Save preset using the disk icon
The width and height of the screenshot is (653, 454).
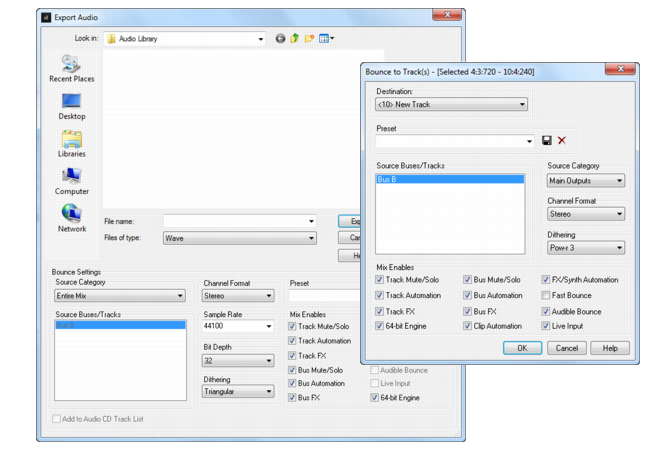547,141
